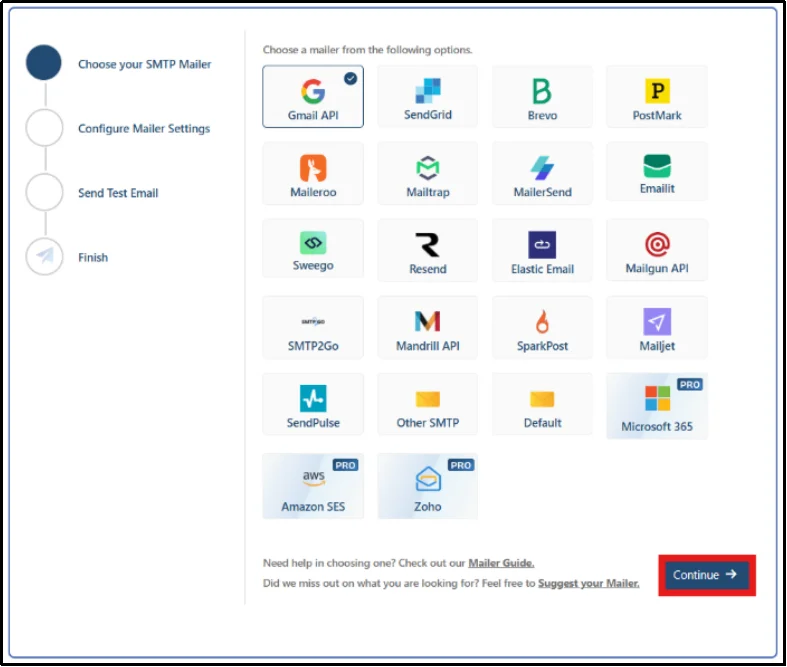This screenshot has height=667, width=787.
Task: Select the Emailit mailer
Action: [x=657, y=172]
